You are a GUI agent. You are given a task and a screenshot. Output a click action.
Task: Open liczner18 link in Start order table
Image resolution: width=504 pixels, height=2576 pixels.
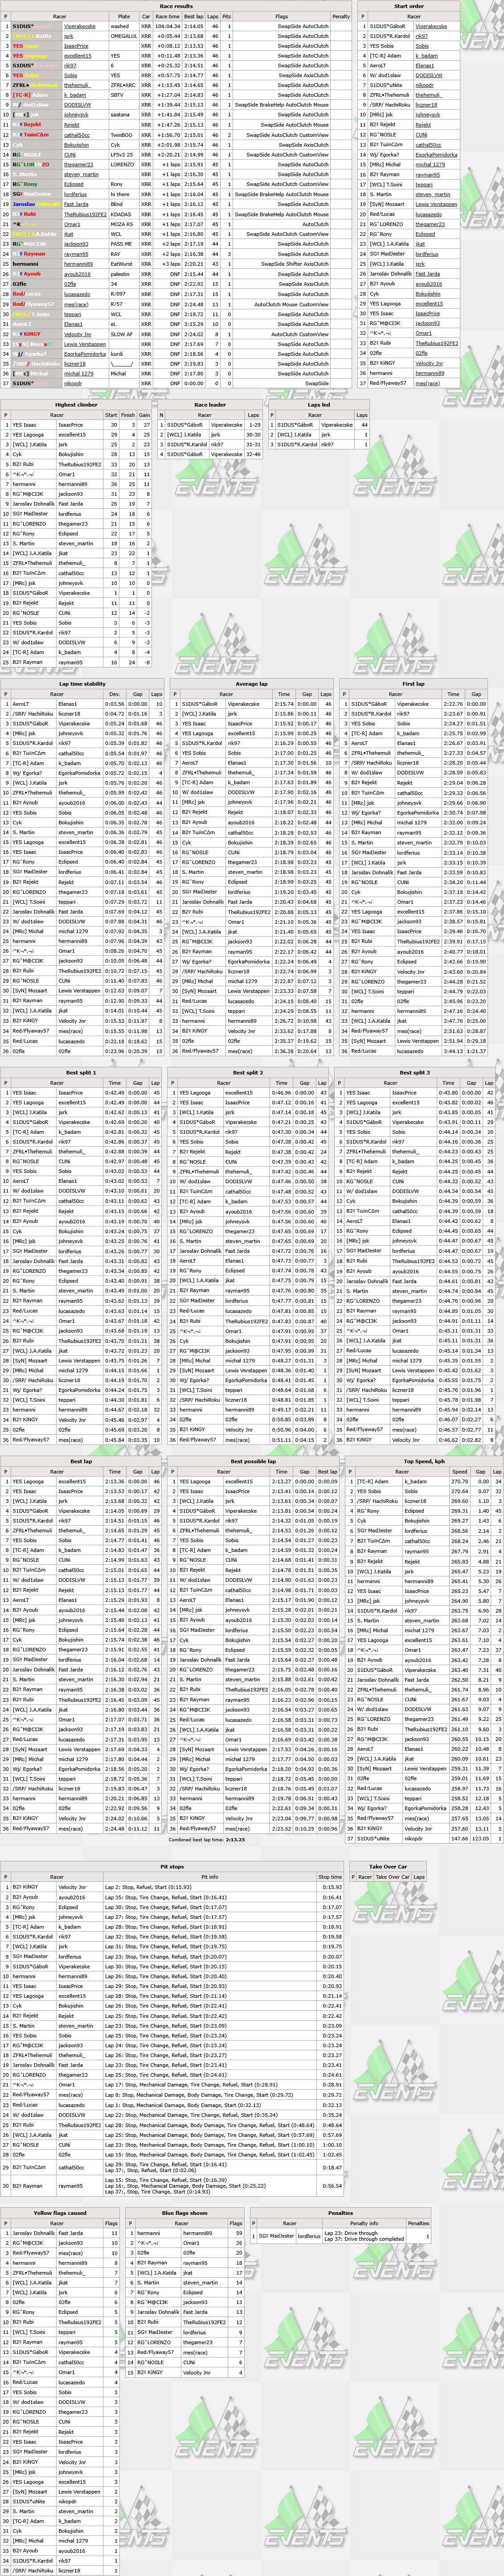(x=427, y=105)
